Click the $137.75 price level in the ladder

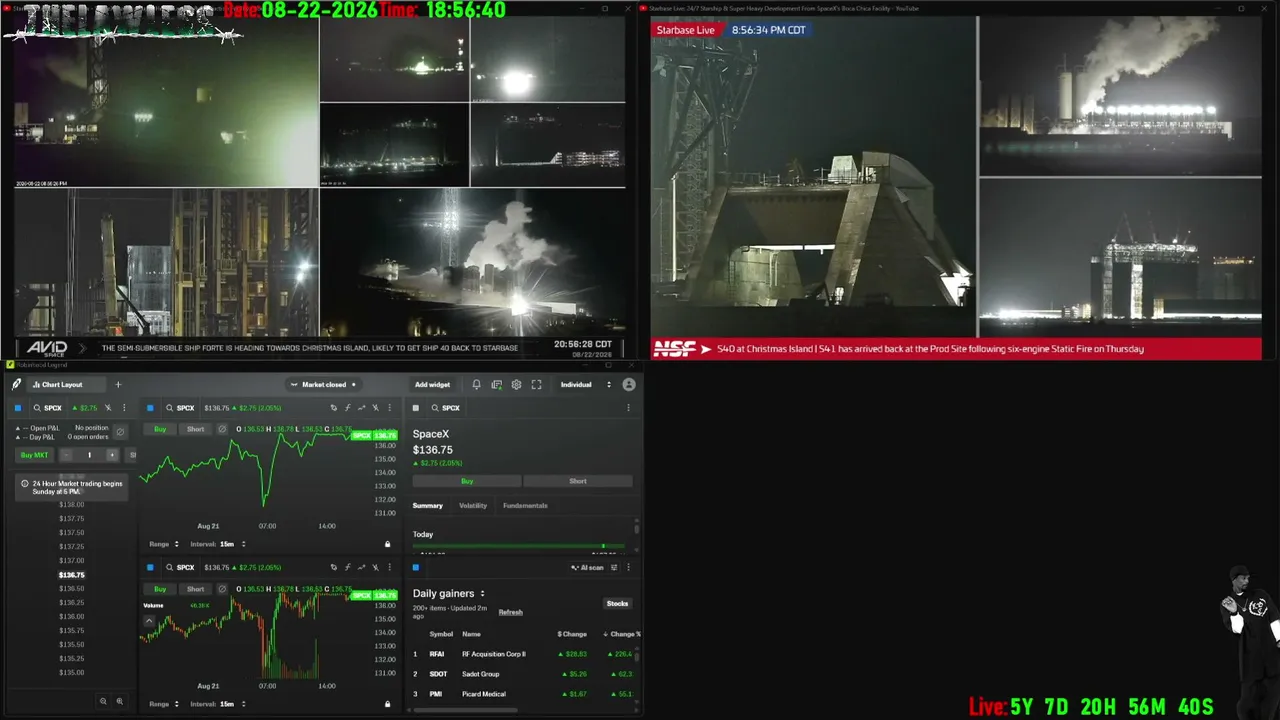click(x=72, y=518)
